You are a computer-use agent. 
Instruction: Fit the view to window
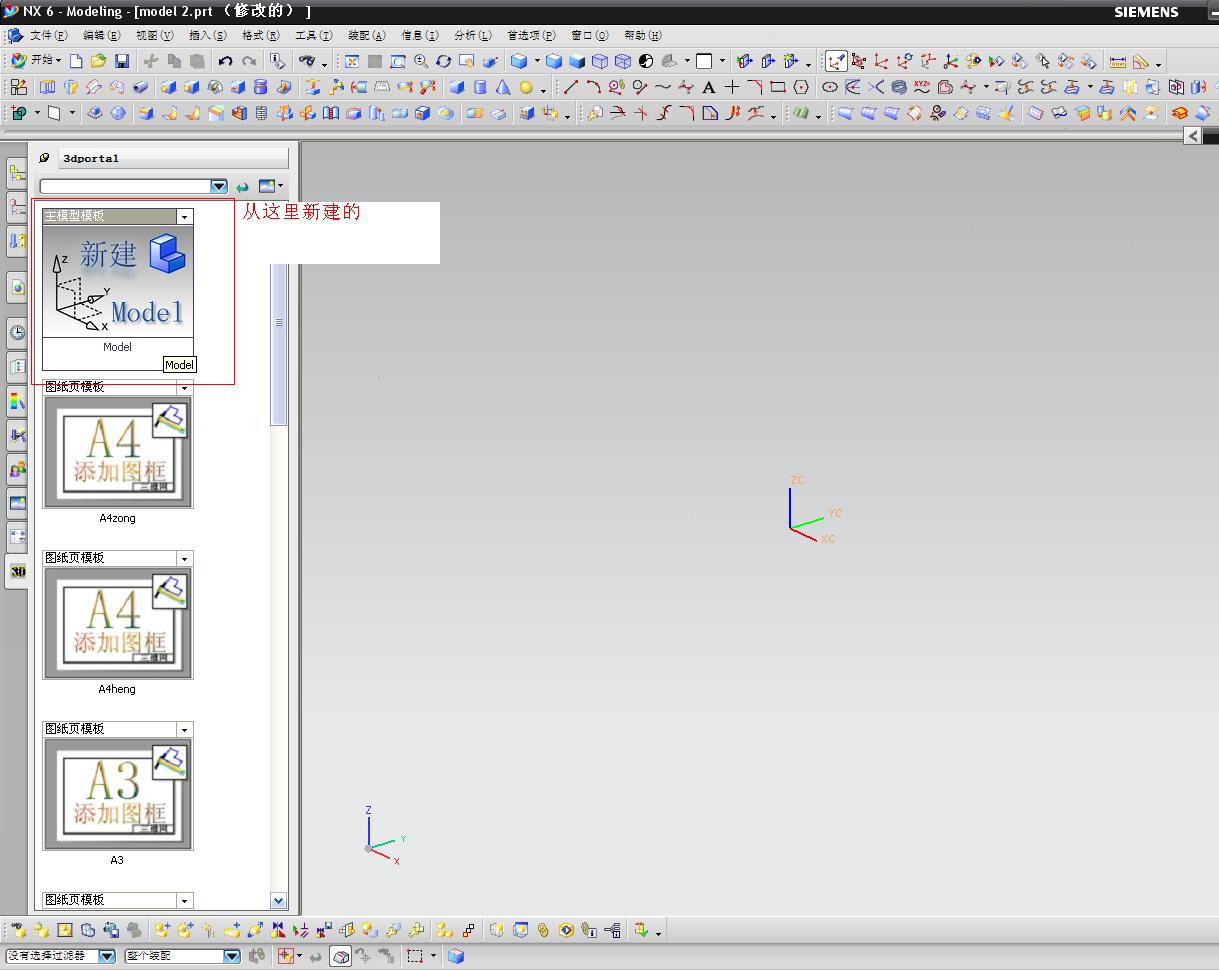pyautogui.click(x=352, y=61)
